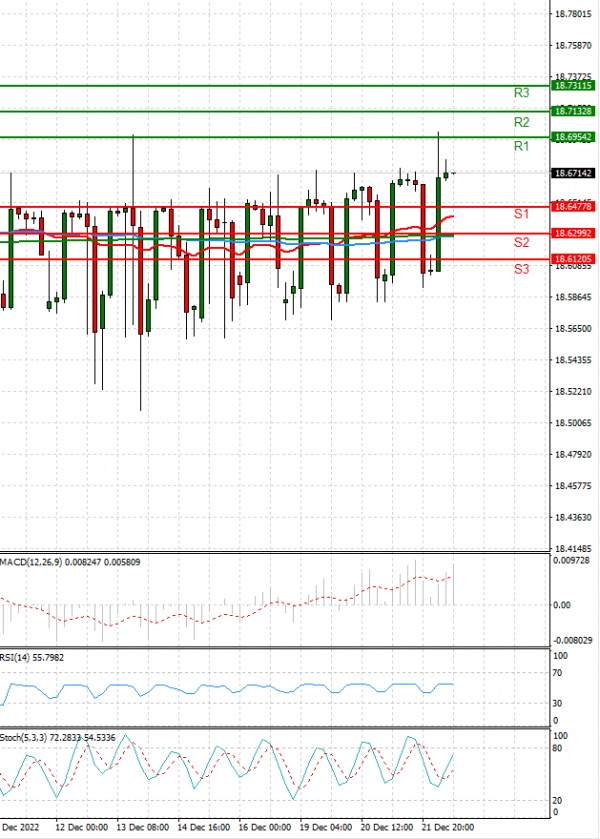
Task: Click the 19 Dec 04:00 time label
Action: [x=325, y=827]
